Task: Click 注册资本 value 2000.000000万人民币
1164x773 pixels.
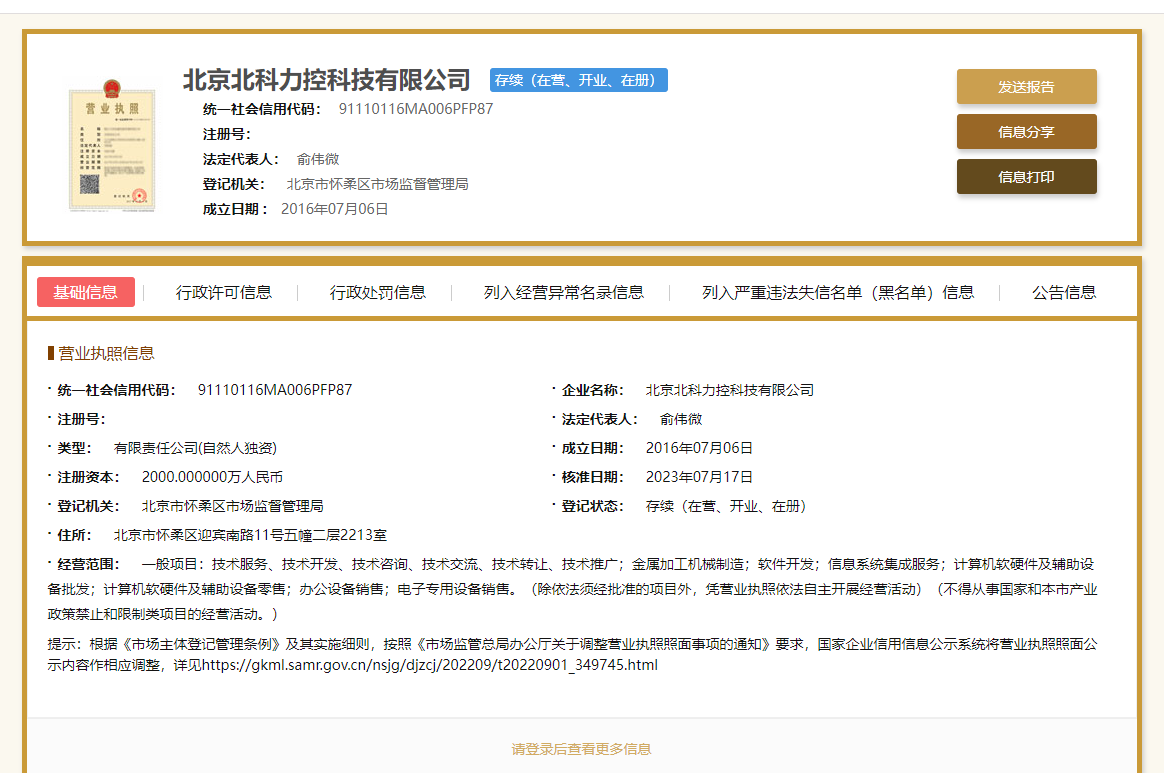Action: (x=212, y=477)
